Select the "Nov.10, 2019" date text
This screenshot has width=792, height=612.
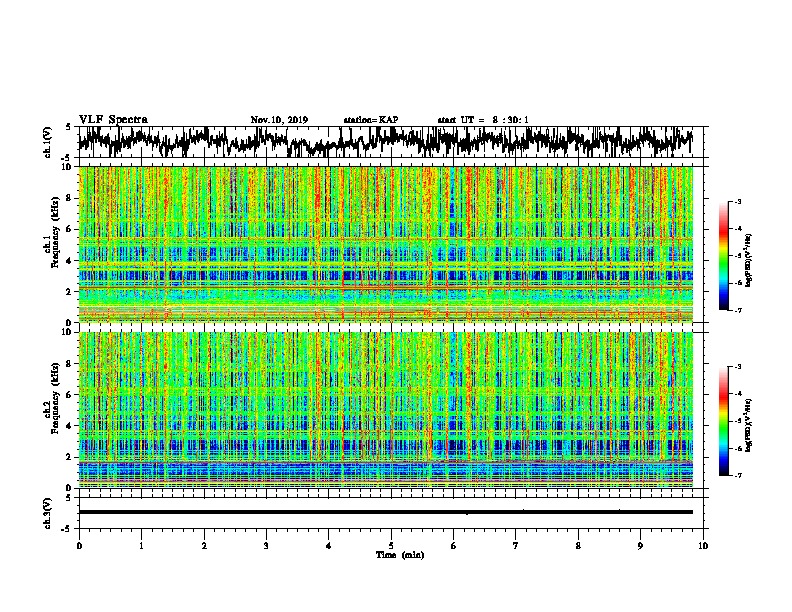[279, 120]
